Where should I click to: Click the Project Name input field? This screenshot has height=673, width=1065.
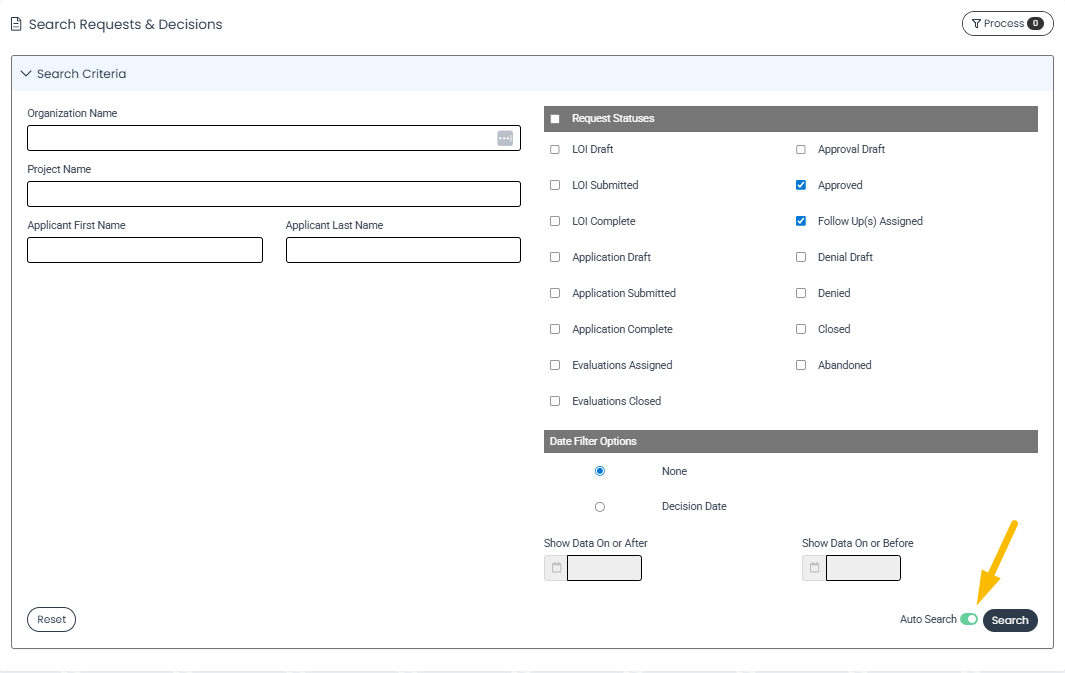(274, 194)
